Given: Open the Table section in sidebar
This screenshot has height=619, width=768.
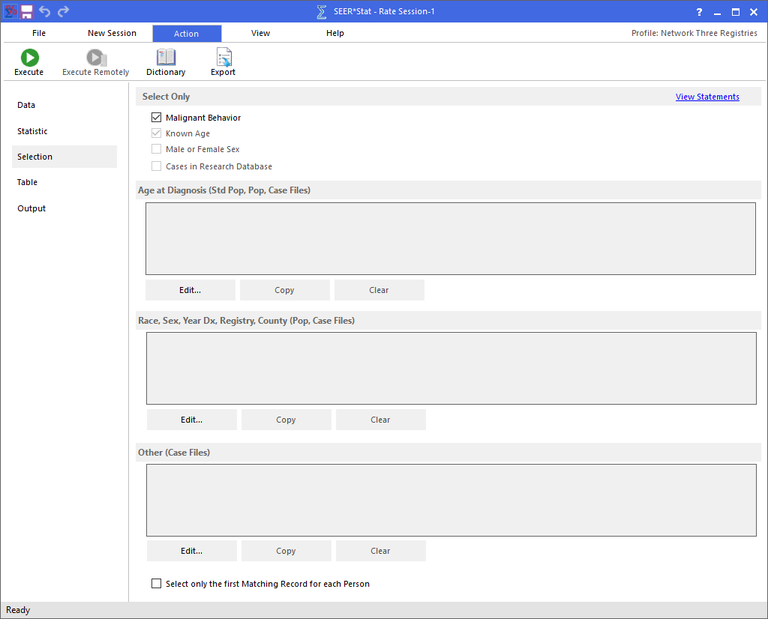Looking at the screenshot, I should coord(27,182).
